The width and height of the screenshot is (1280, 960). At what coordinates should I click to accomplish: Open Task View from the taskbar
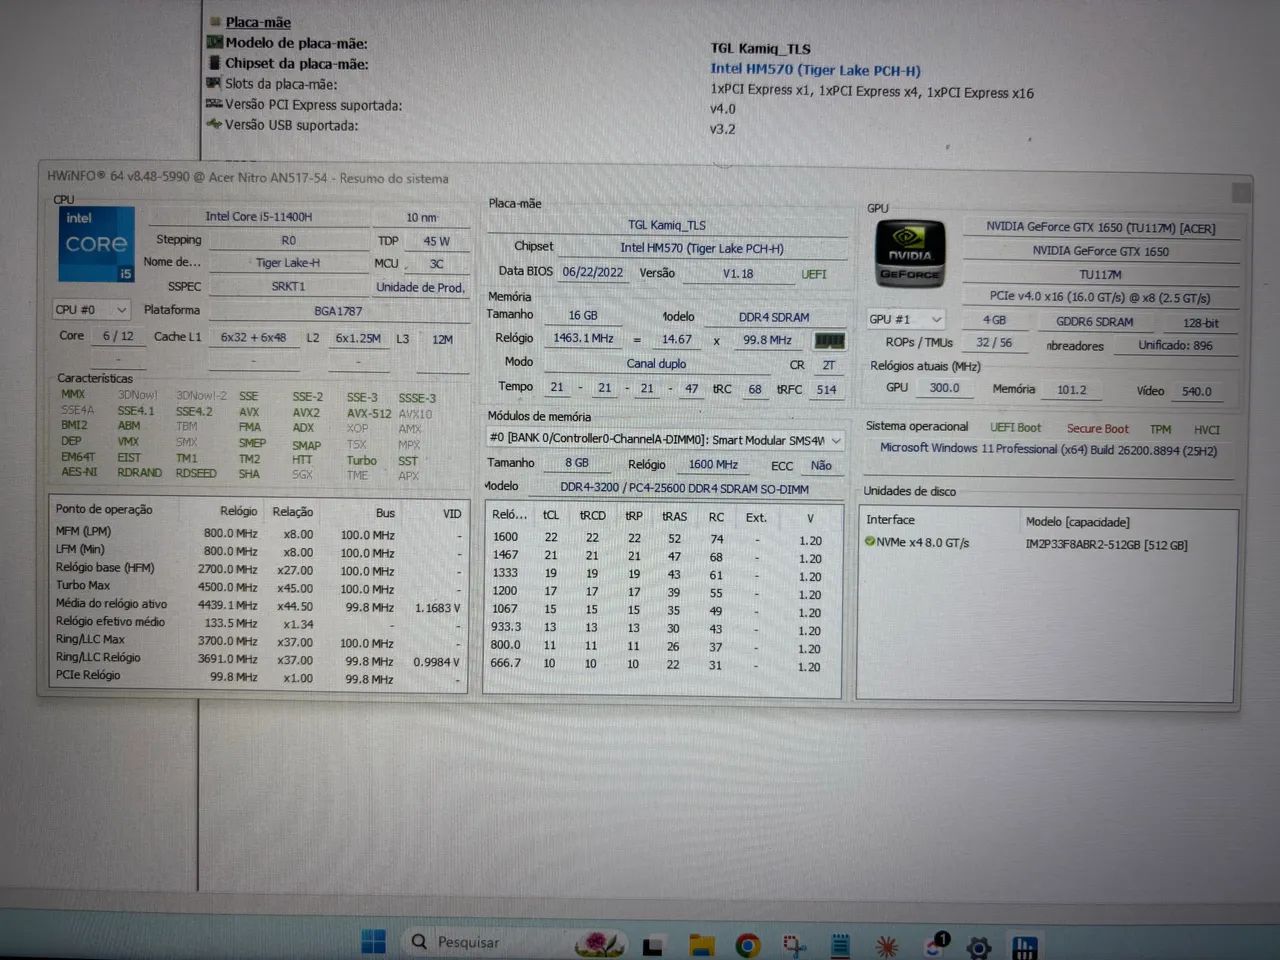[653, 945]
